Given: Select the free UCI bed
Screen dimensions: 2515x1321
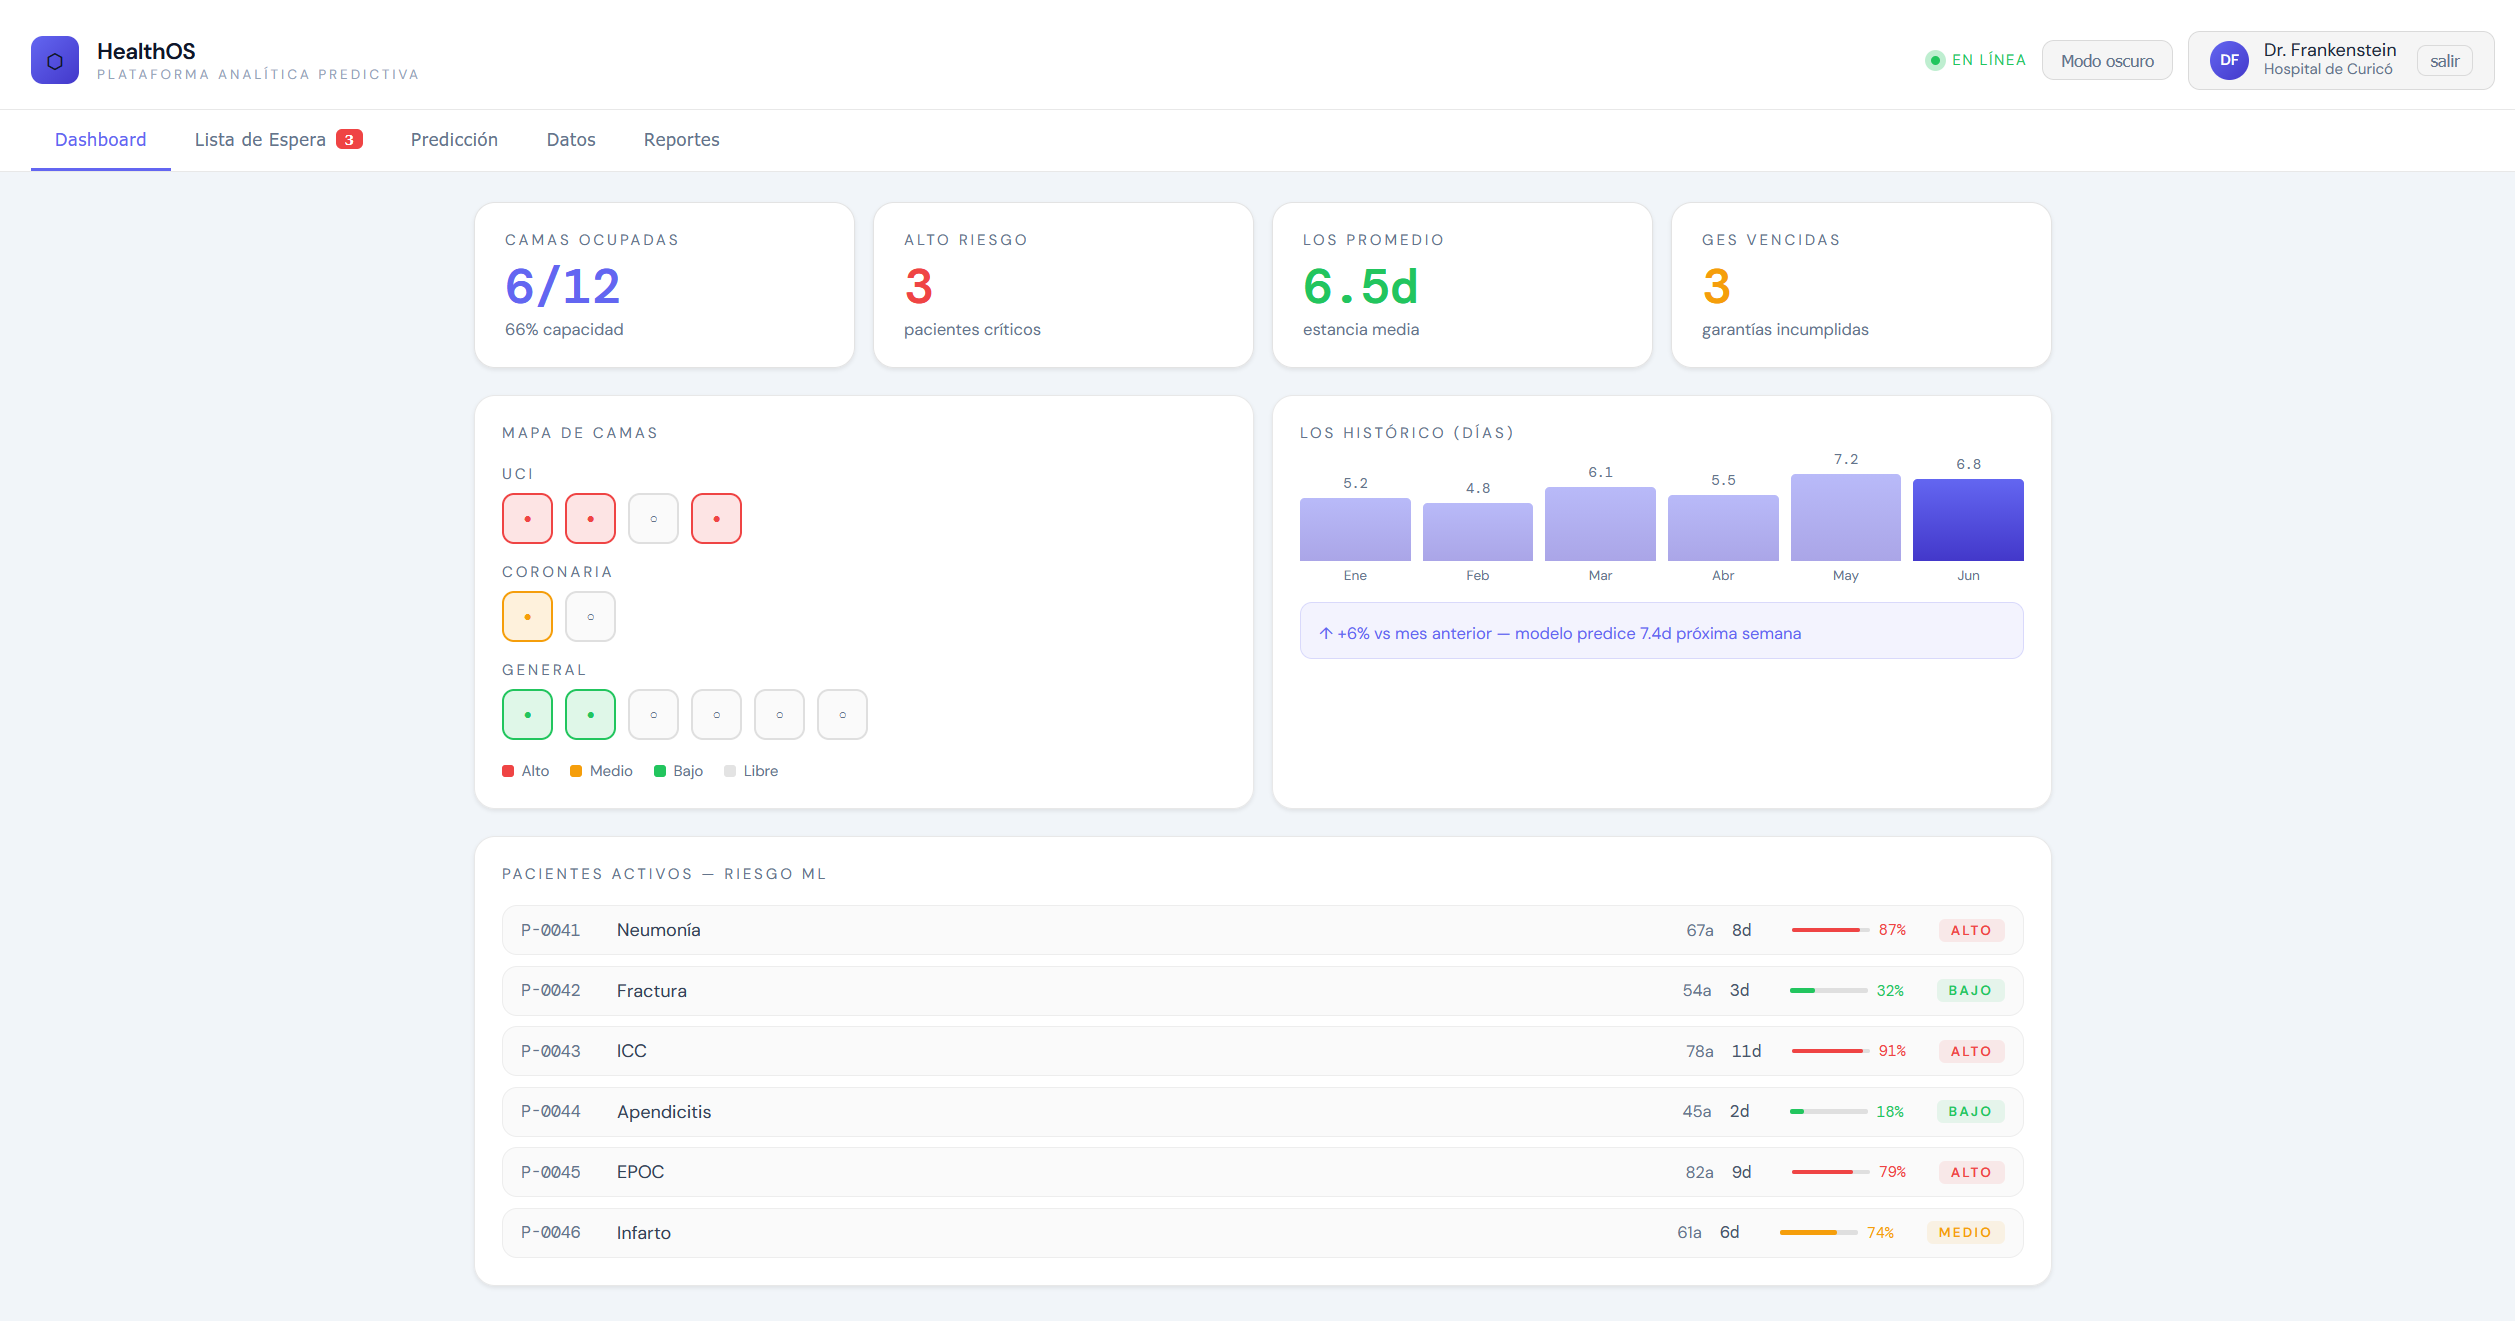Looking at the screenshot, I should [653, 518].
